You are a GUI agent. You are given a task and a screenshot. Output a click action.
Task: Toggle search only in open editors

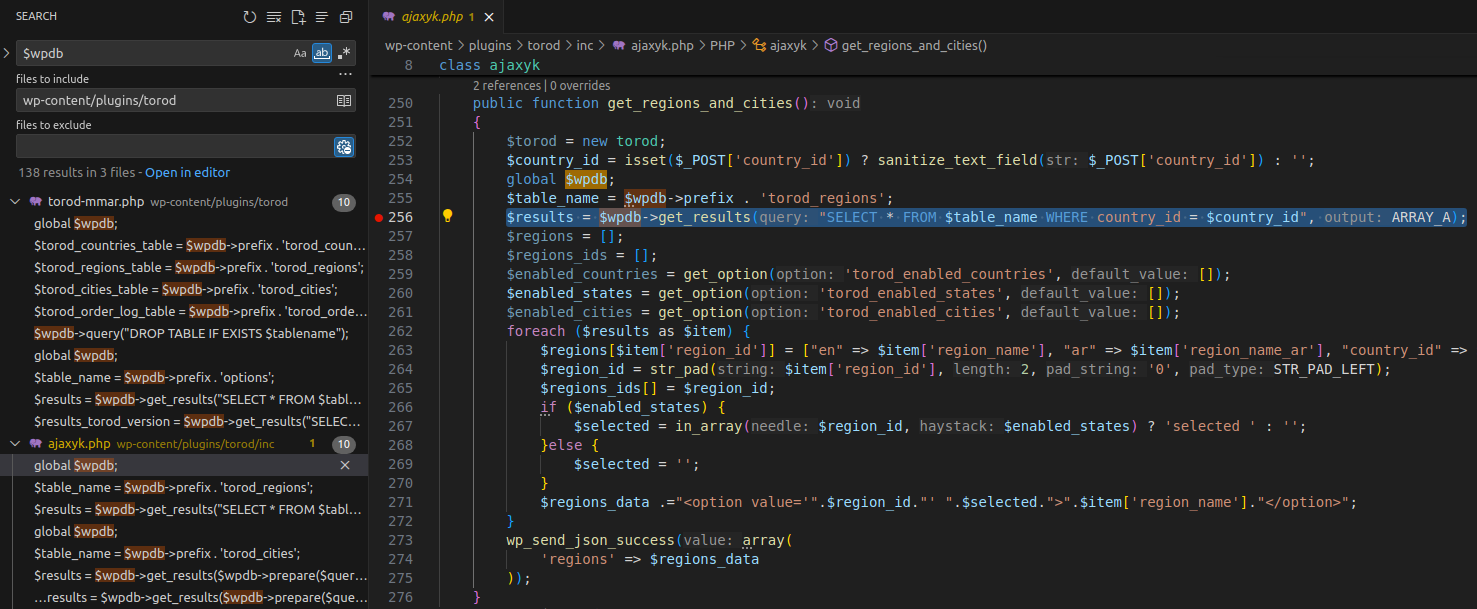[x=344, y=100]
